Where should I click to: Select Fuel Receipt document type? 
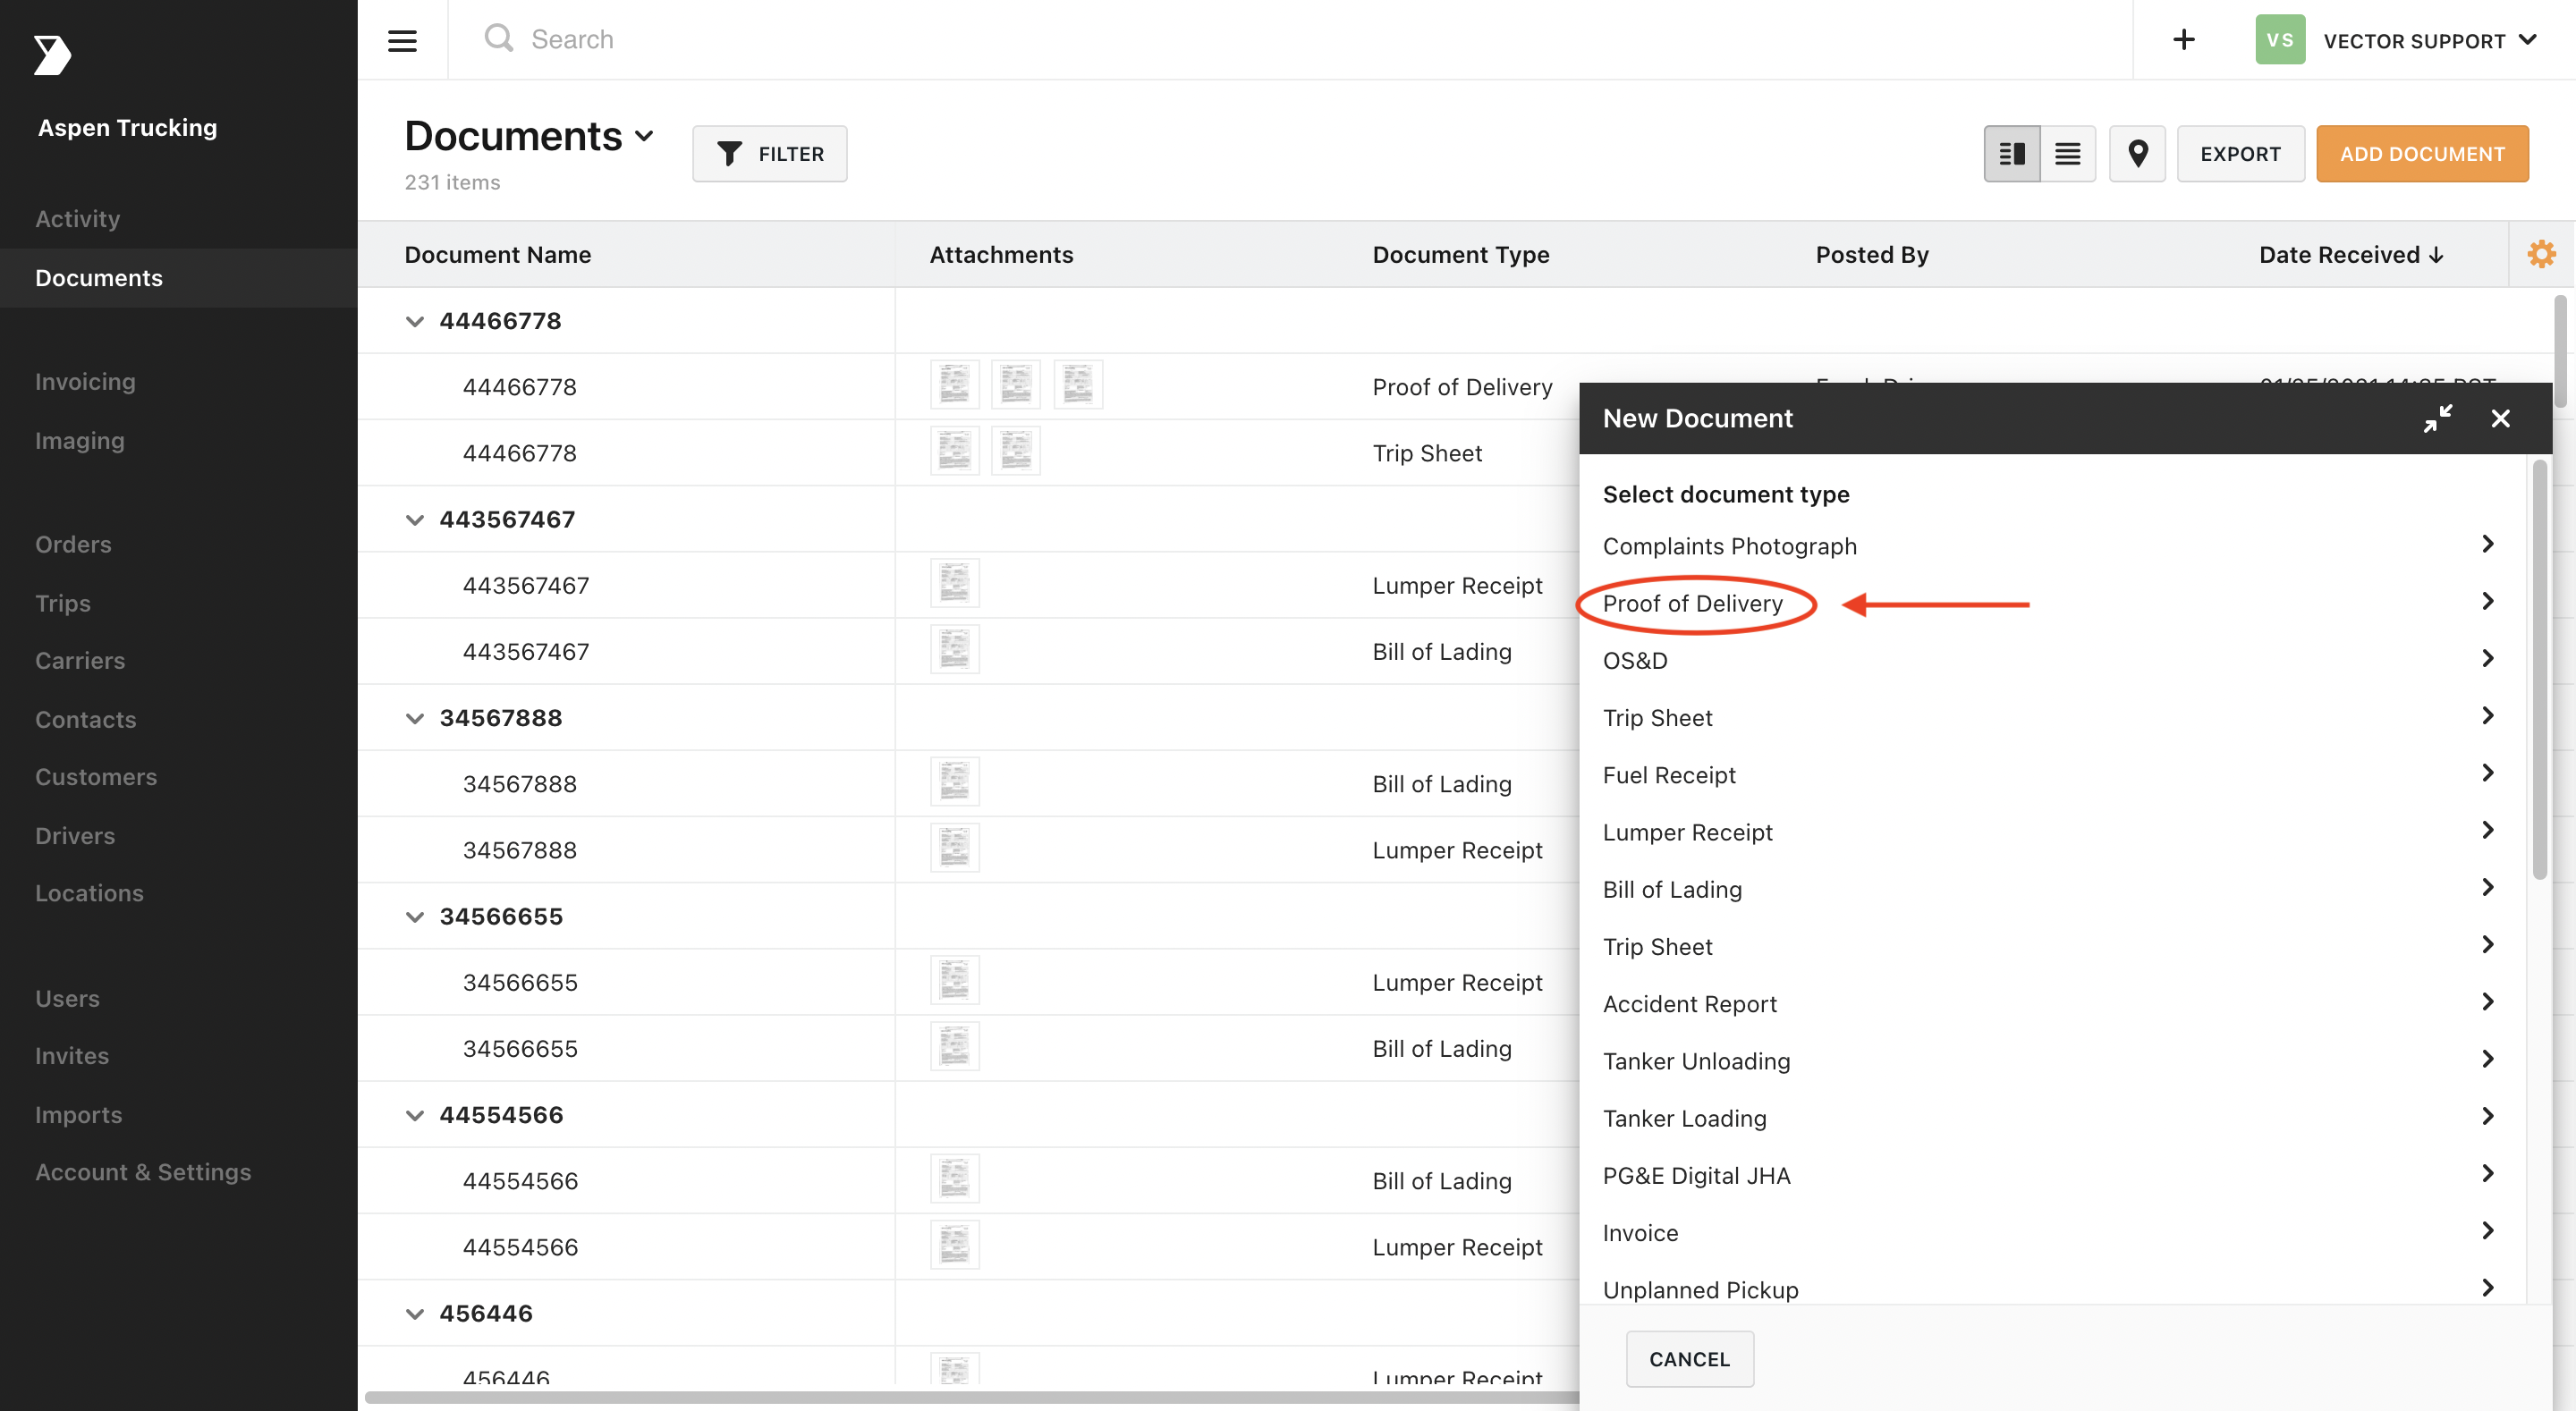[2049, 774]
